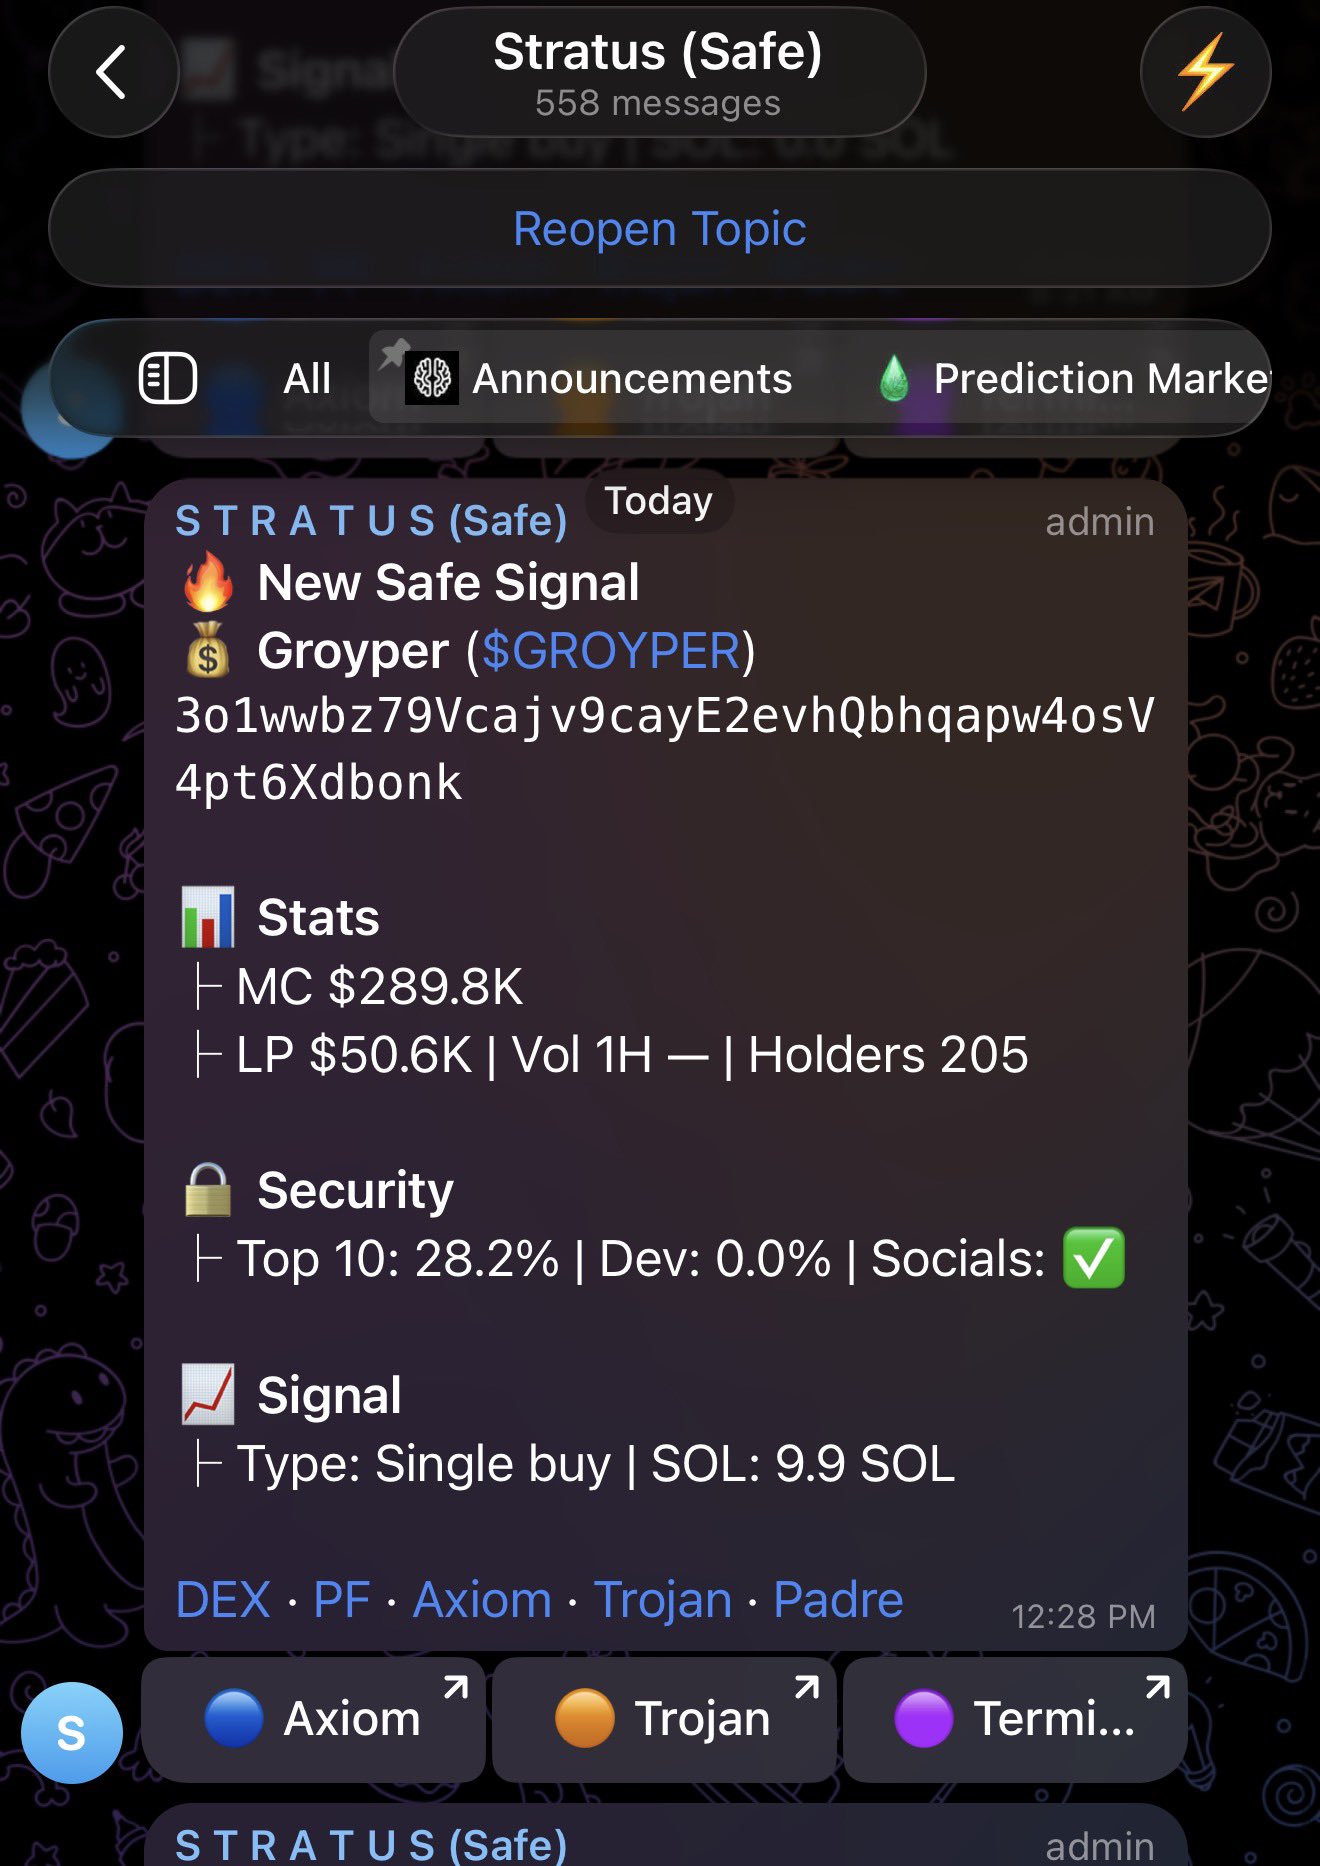Open the Stratus (Safe) chat header
Screen dimensions: 1320x1866
coord(659,73)
